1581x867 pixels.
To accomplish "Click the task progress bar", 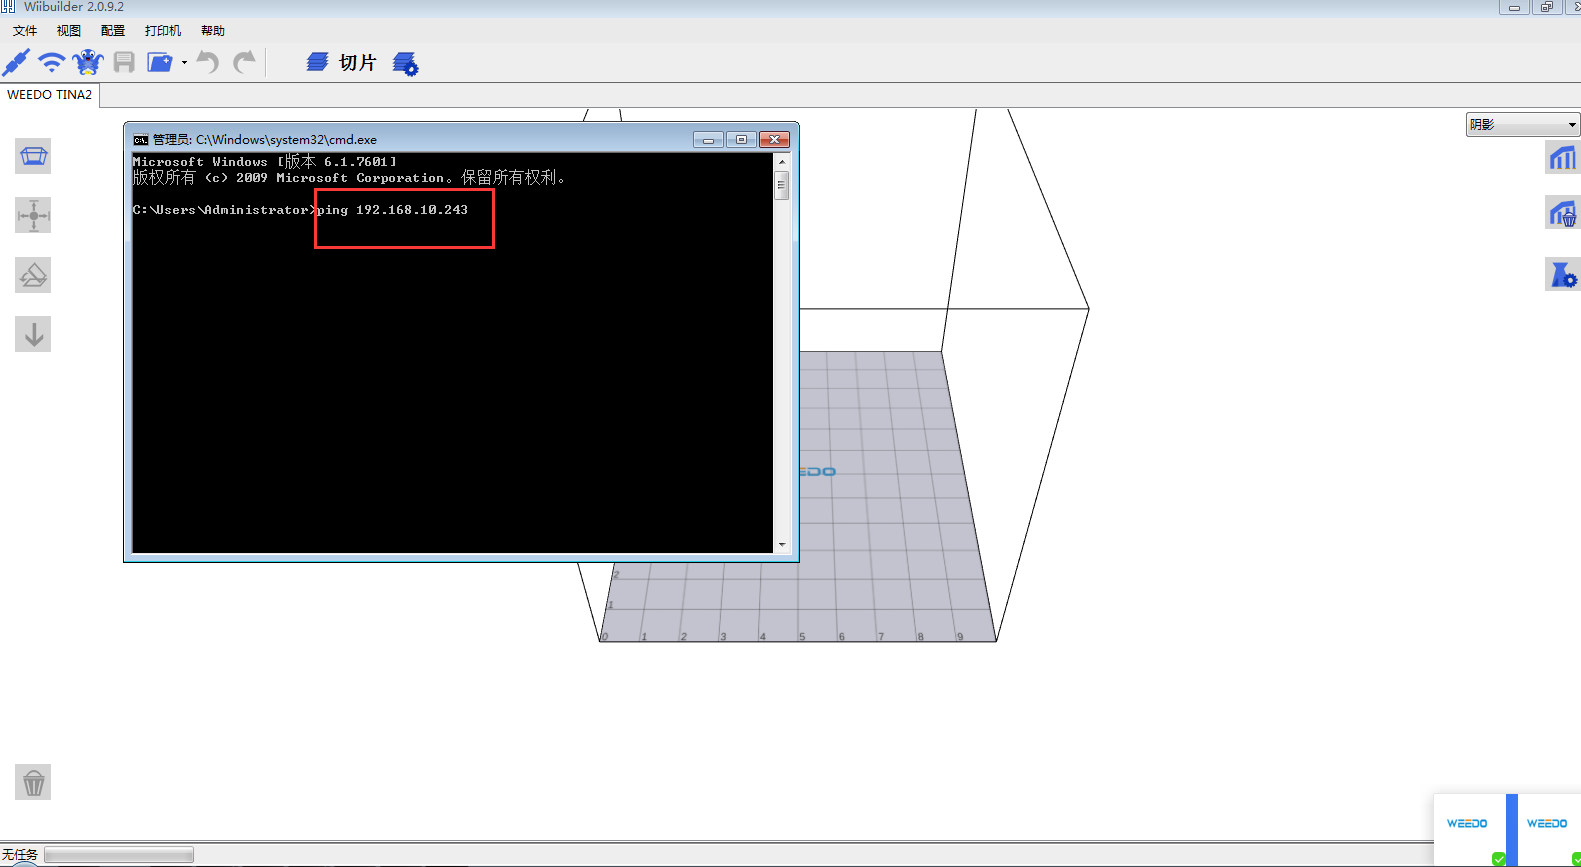I will (119, 855).
